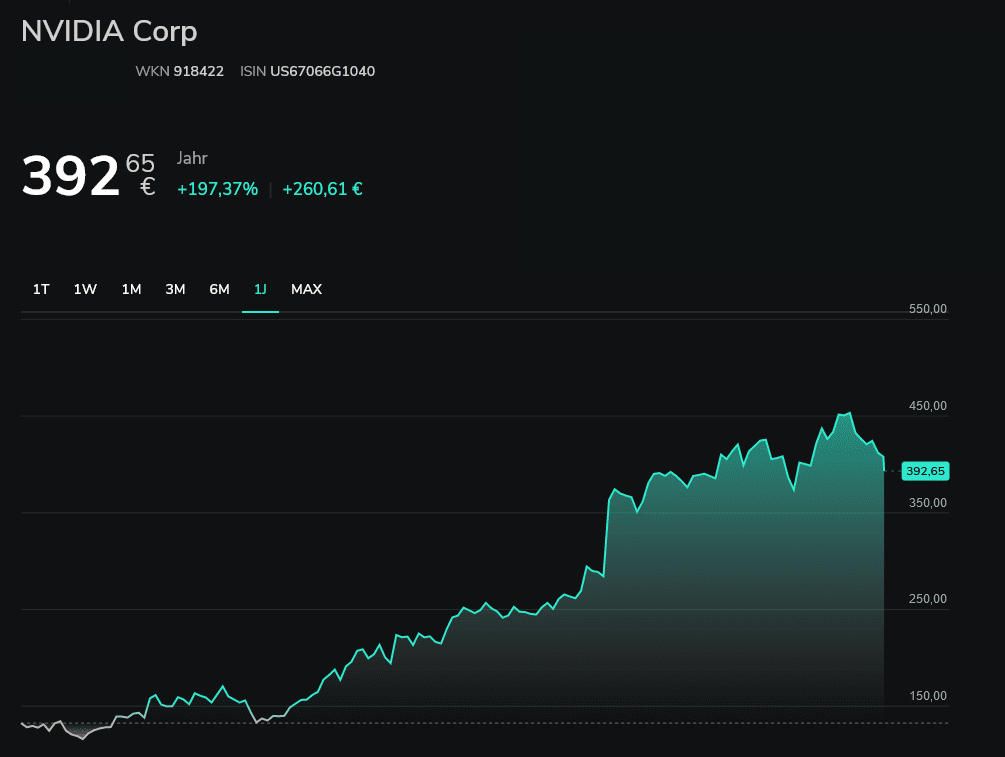Switch chart to MAX range
This screenshot has height=757, width=1005.
306,289
